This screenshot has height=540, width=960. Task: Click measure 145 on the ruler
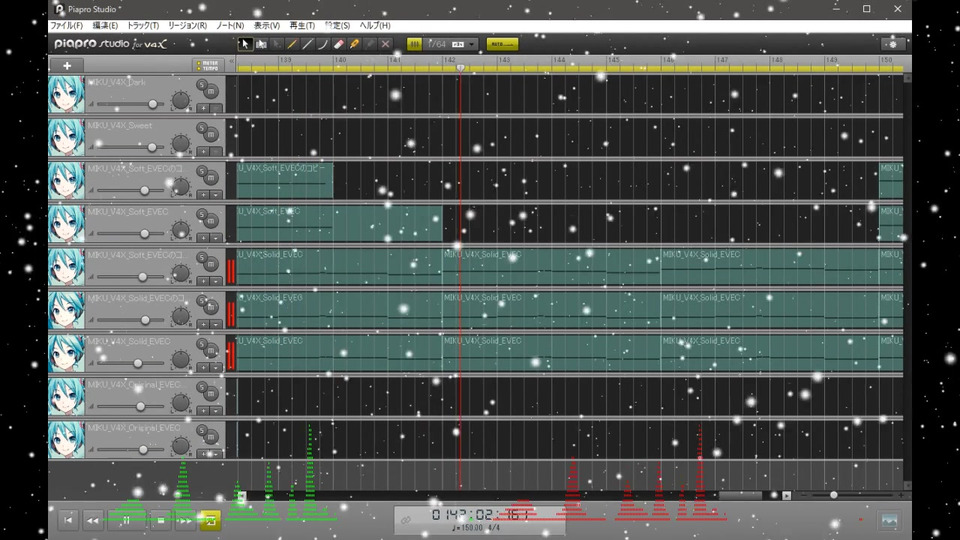click(614, 60)
